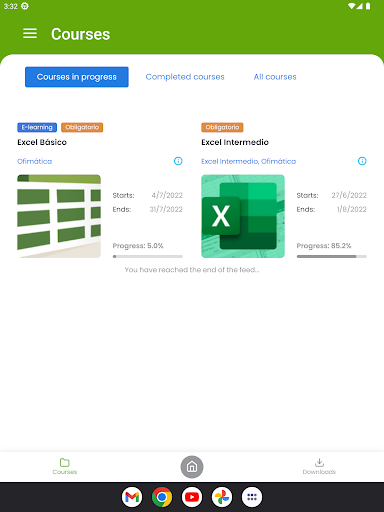Launch Google Photos from the dock

[x=222, y=497]
